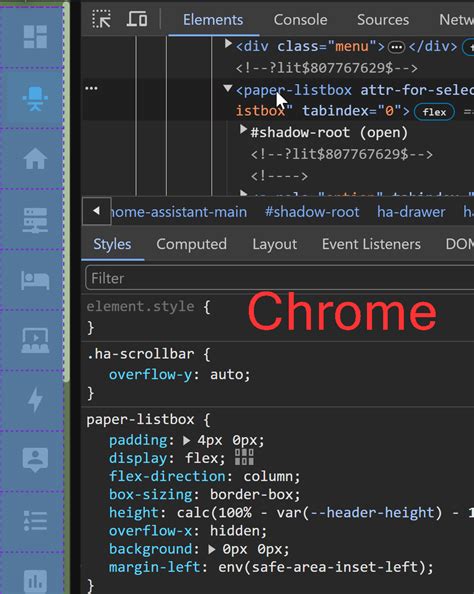Activate the DevTools inspect element picker
Image resolution: width=474 pixels, height=594 pixels.
tap(102, 19)
